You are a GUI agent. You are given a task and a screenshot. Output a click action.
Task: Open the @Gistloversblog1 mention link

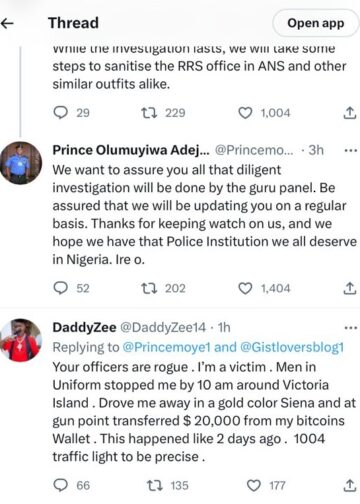coord(292,347)
